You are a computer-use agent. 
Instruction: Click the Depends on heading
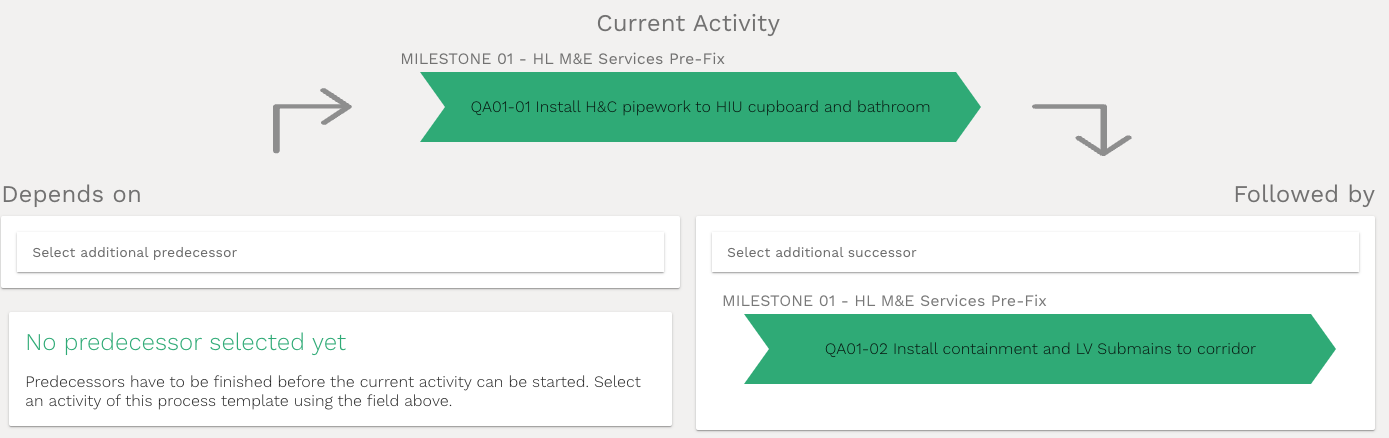(72, 194)
